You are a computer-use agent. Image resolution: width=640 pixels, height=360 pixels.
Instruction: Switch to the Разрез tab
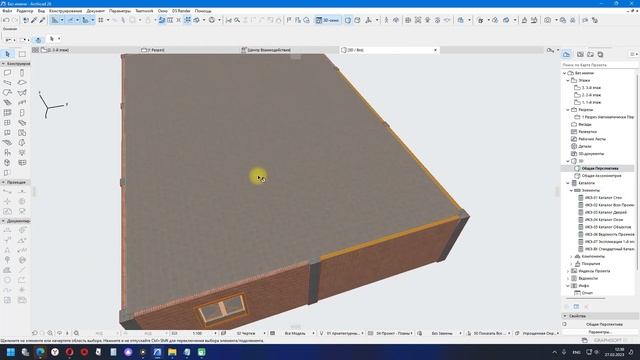coord(153,50)
